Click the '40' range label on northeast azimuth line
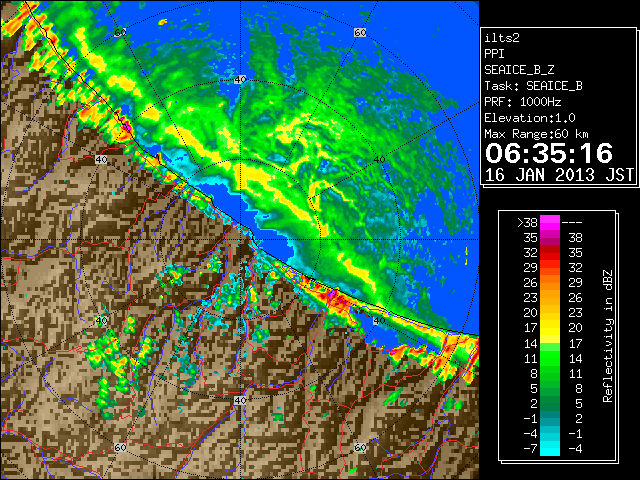Image resolution: width=640 pixels, height=480 pixels. coord(380,160)
